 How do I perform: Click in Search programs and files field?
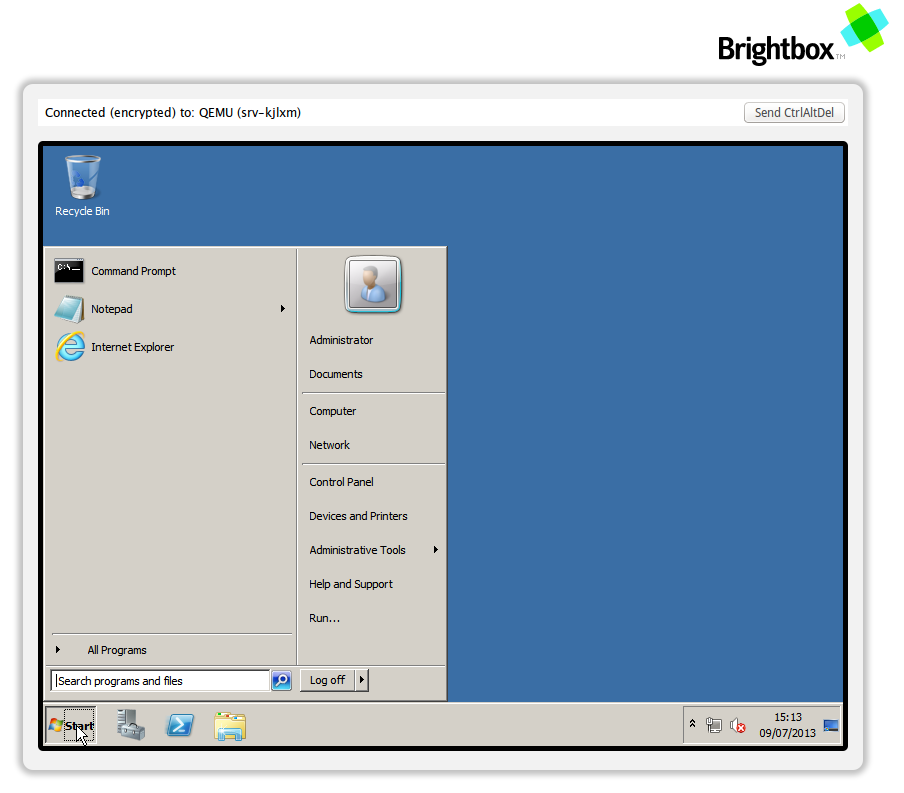160,681
